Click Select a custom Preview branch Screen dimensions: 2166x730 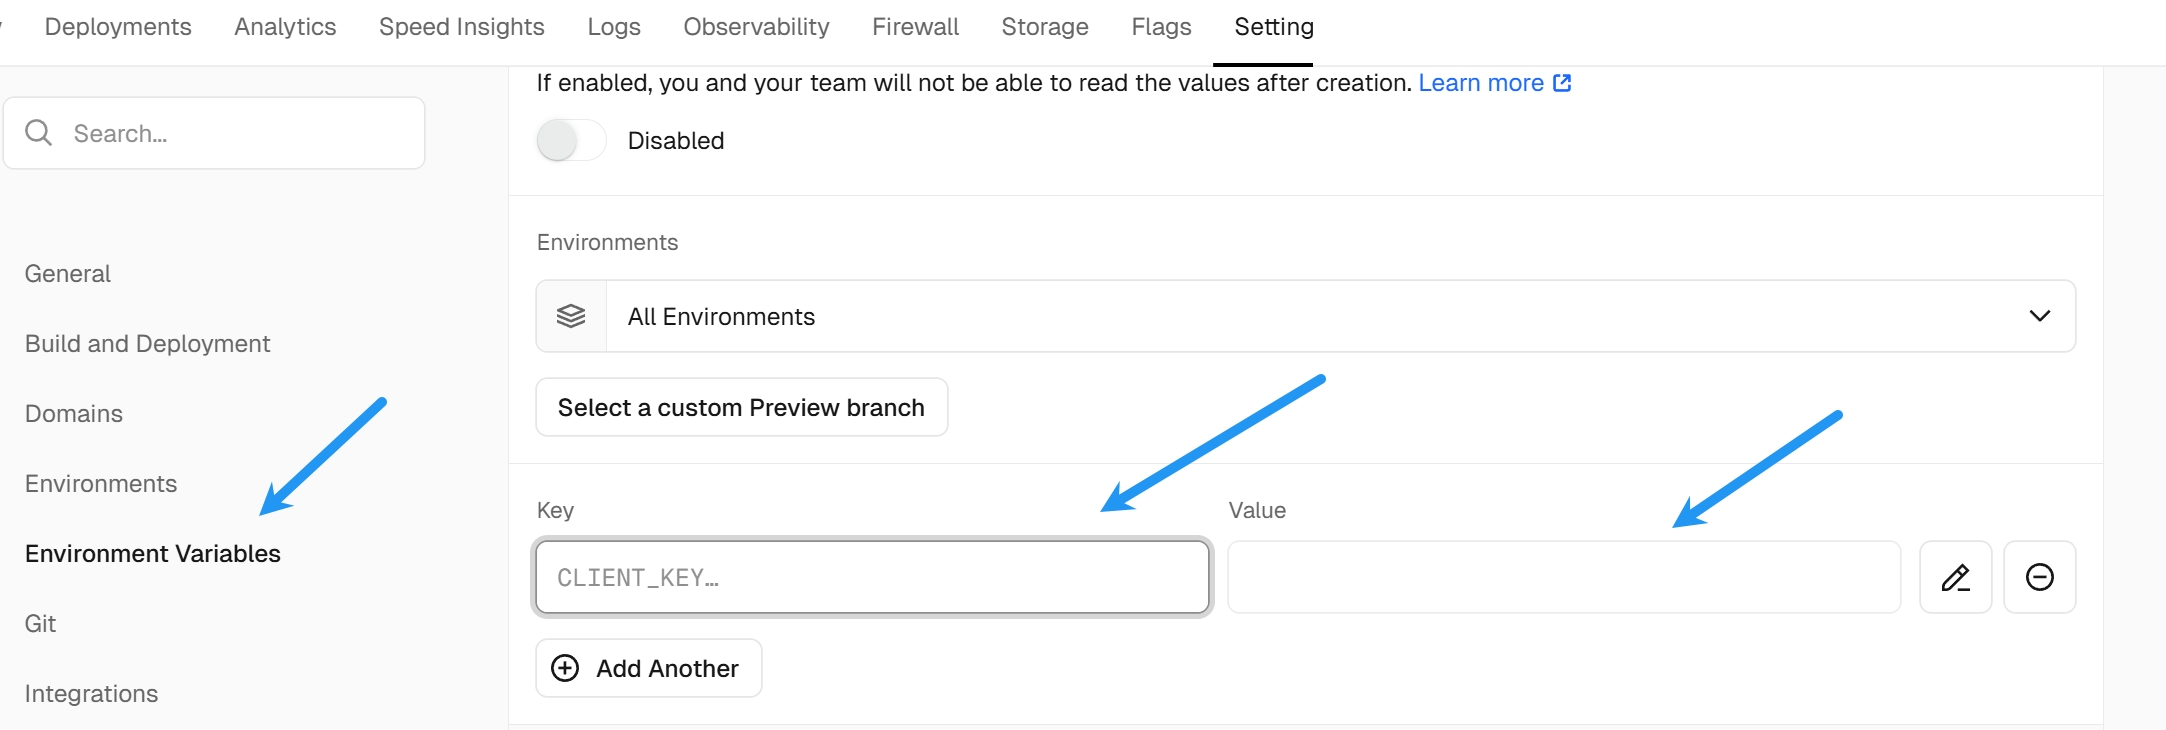[x=741, y=407]
